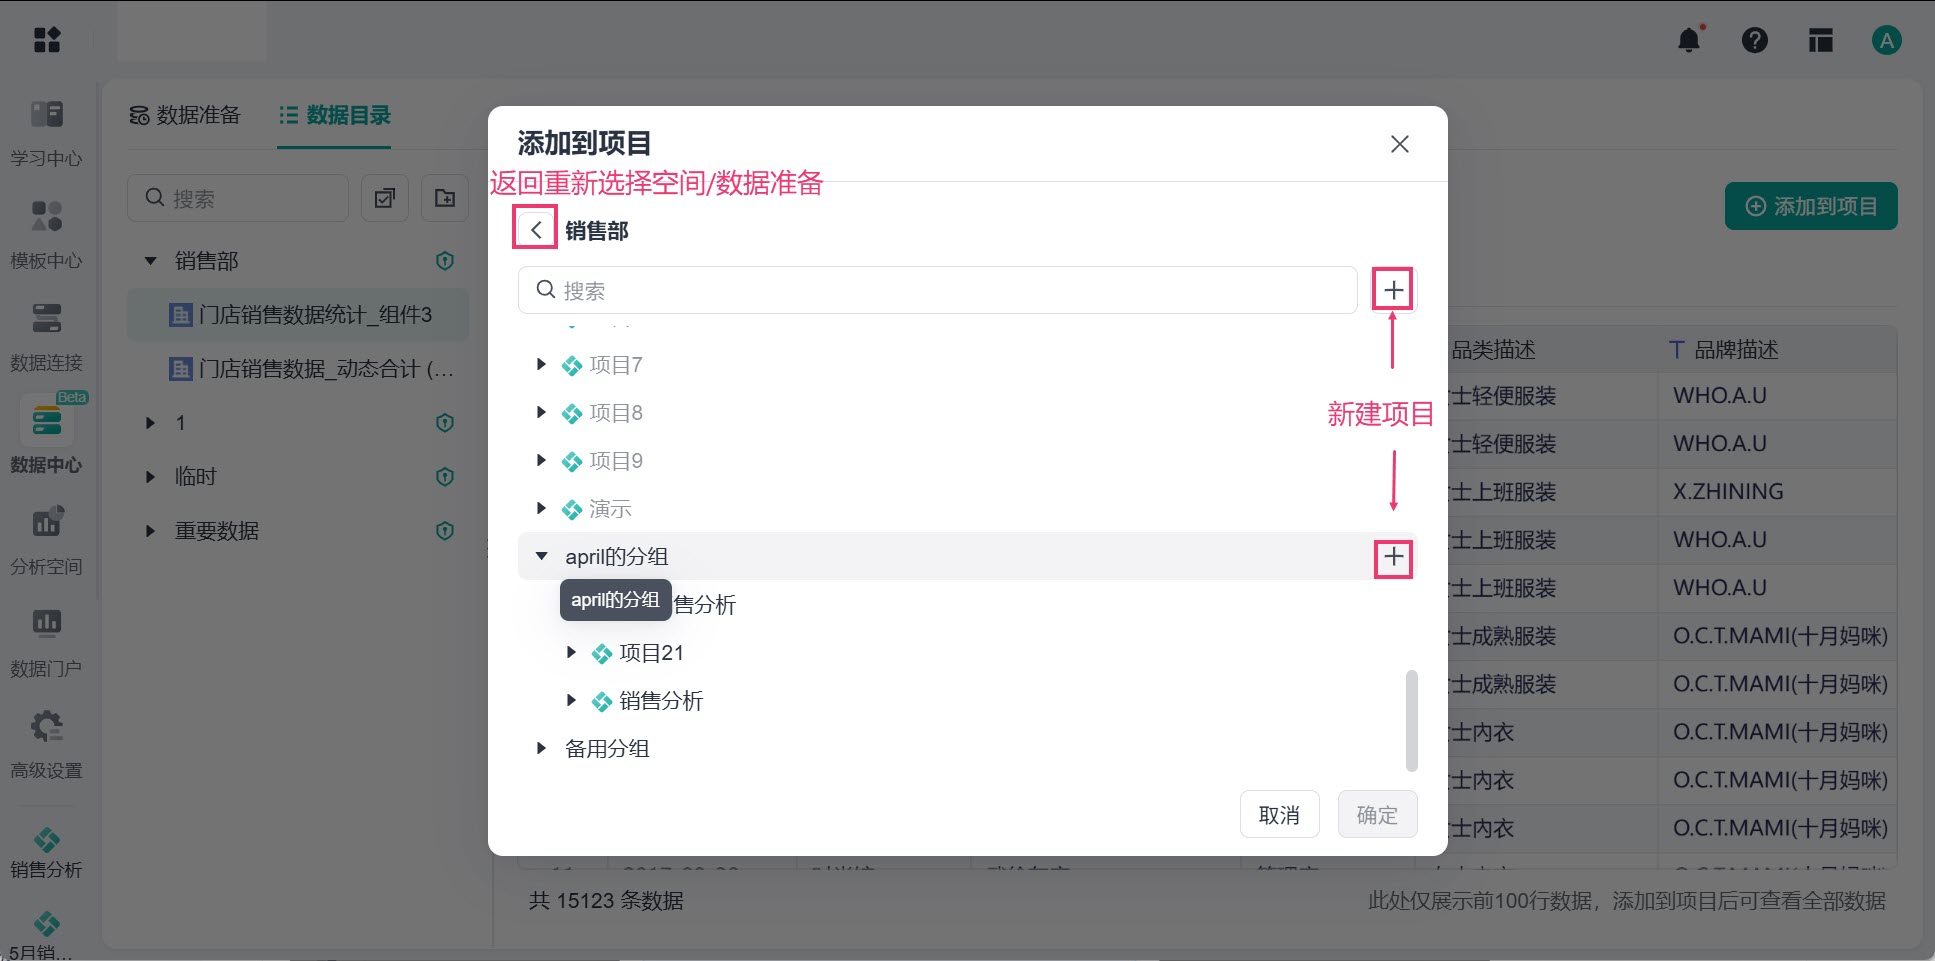The image size is (1935, 961).
Task: Expand the 备用分组 group
Action: point(541,748)
